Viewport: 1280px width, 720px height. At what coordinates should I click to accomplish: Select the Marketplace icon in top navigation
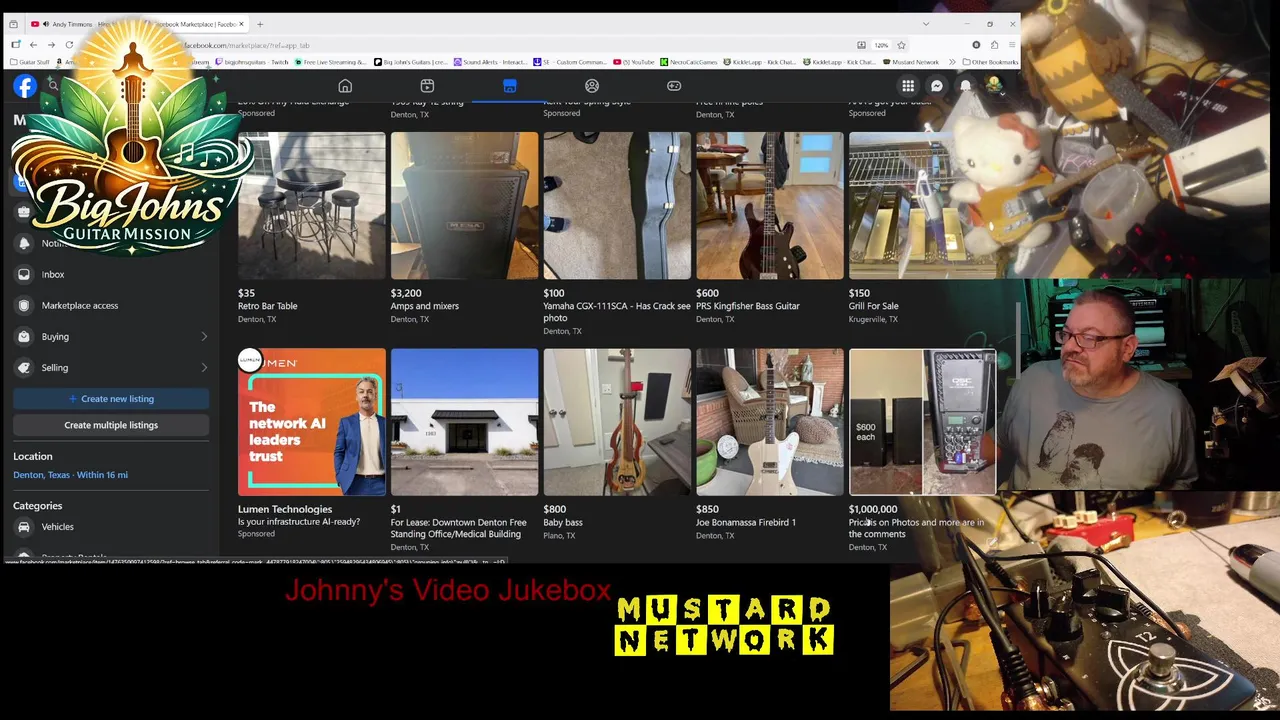pyautogui.click(x=509, y=86)
